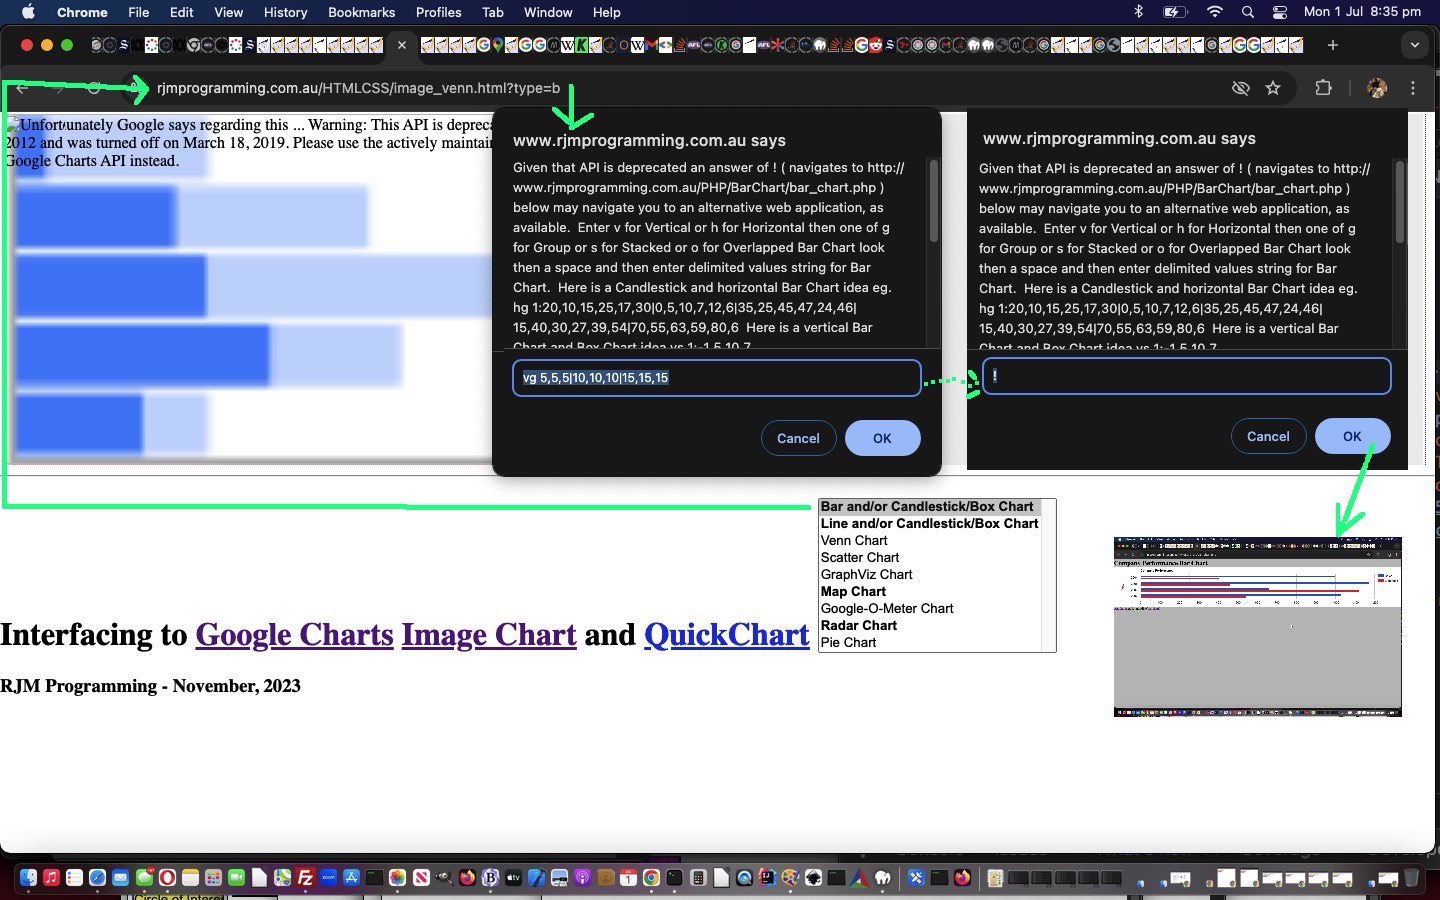Choose Radar Chart in the list

(929, 626)
